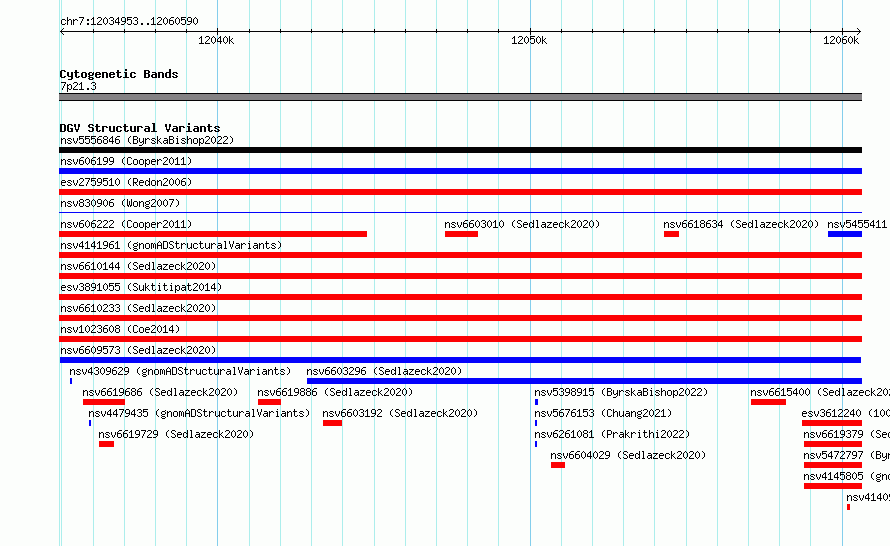
Task: Open the nsv4141961 (gnomADStructuralVariants) label
Action: click(171, 245)
